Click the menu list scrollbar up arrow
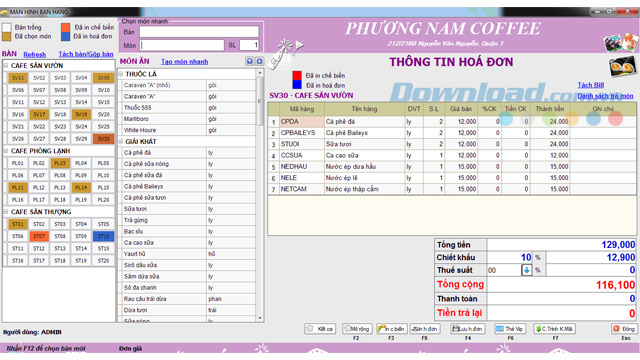The height and width of the screenshot is (360, 640). pyautogui.click(x=260, y=73)
